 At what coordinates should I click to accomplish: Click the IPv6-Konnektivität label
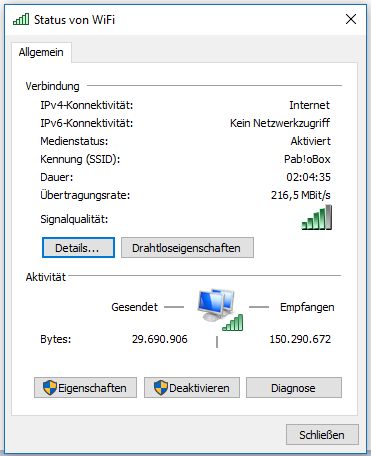87,123
